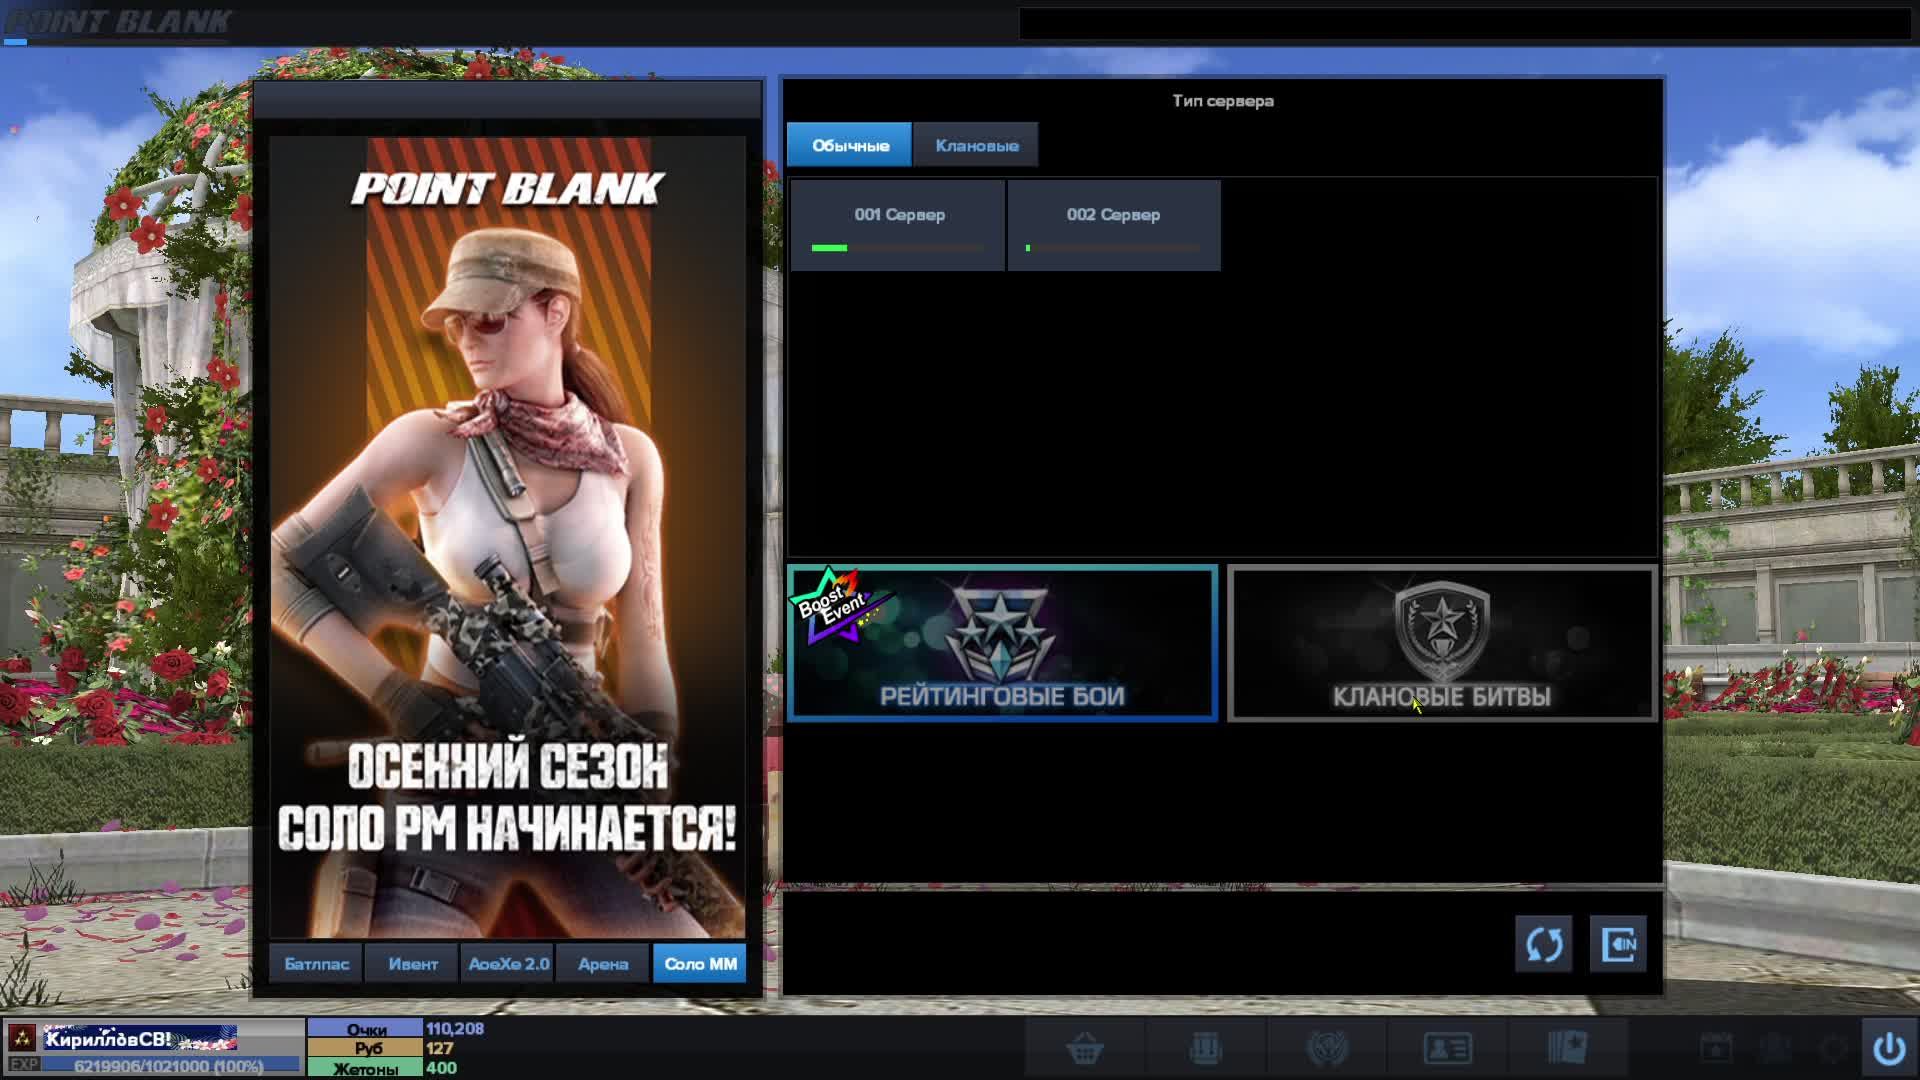1920x1080 pixels.
Task: Refresh the server list
Action: [x=1543, y=944]
